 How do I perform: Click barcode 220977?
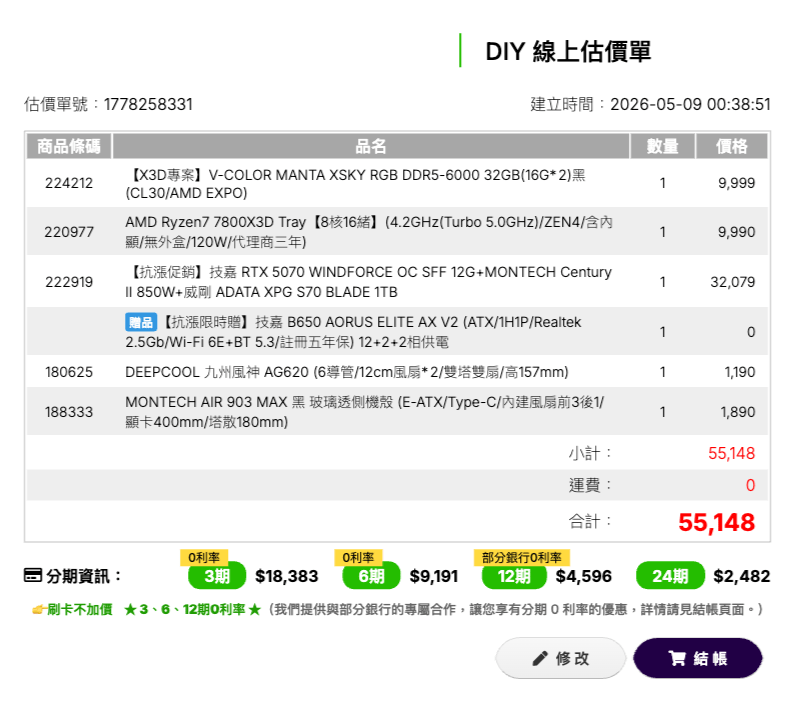[x=69, y=232]
